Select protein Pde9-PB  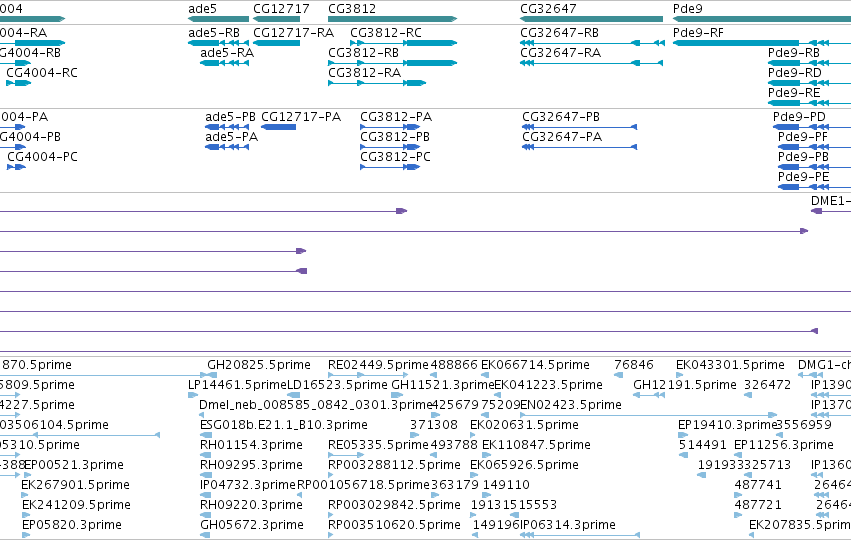(x=814, y=167)
